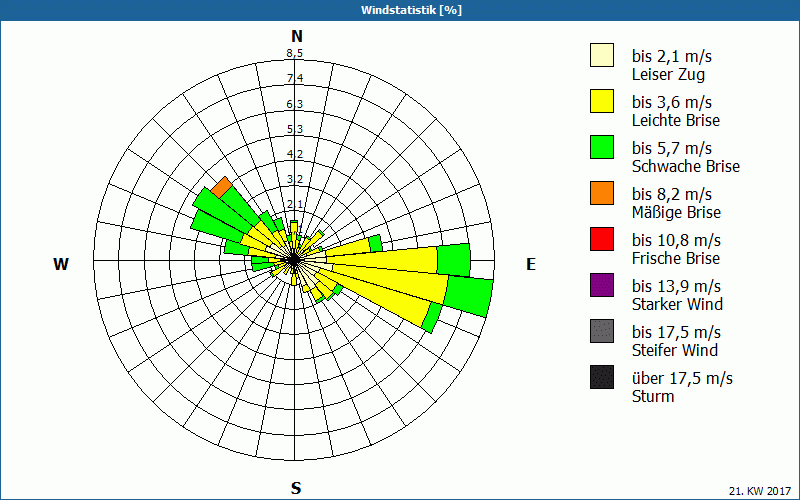Click the W compass label
Viewport: 800px width, 500px height.
[x=61, y=264]
